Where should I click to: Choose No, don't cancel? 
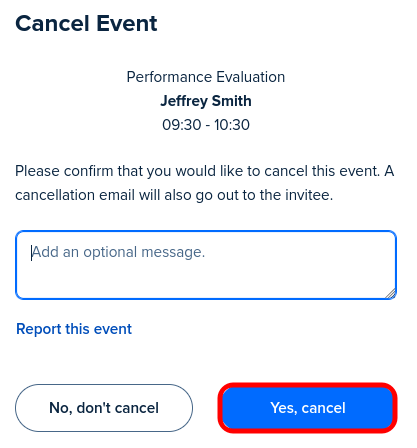coord(104,408)
